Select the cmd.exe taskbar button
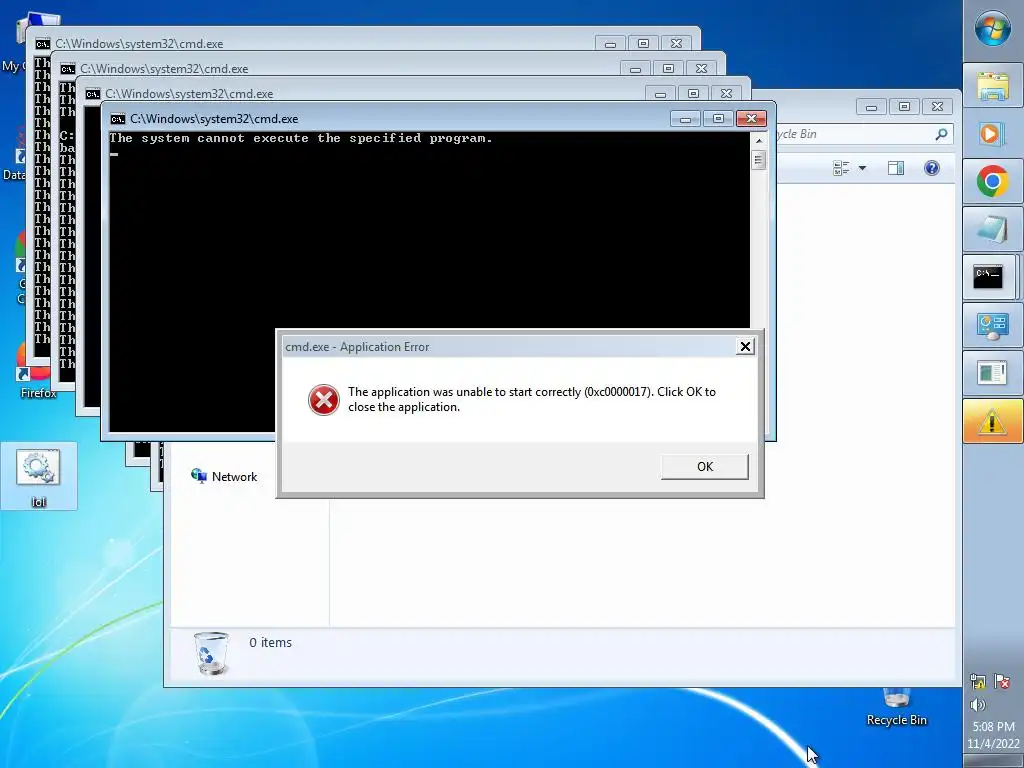 989,277
